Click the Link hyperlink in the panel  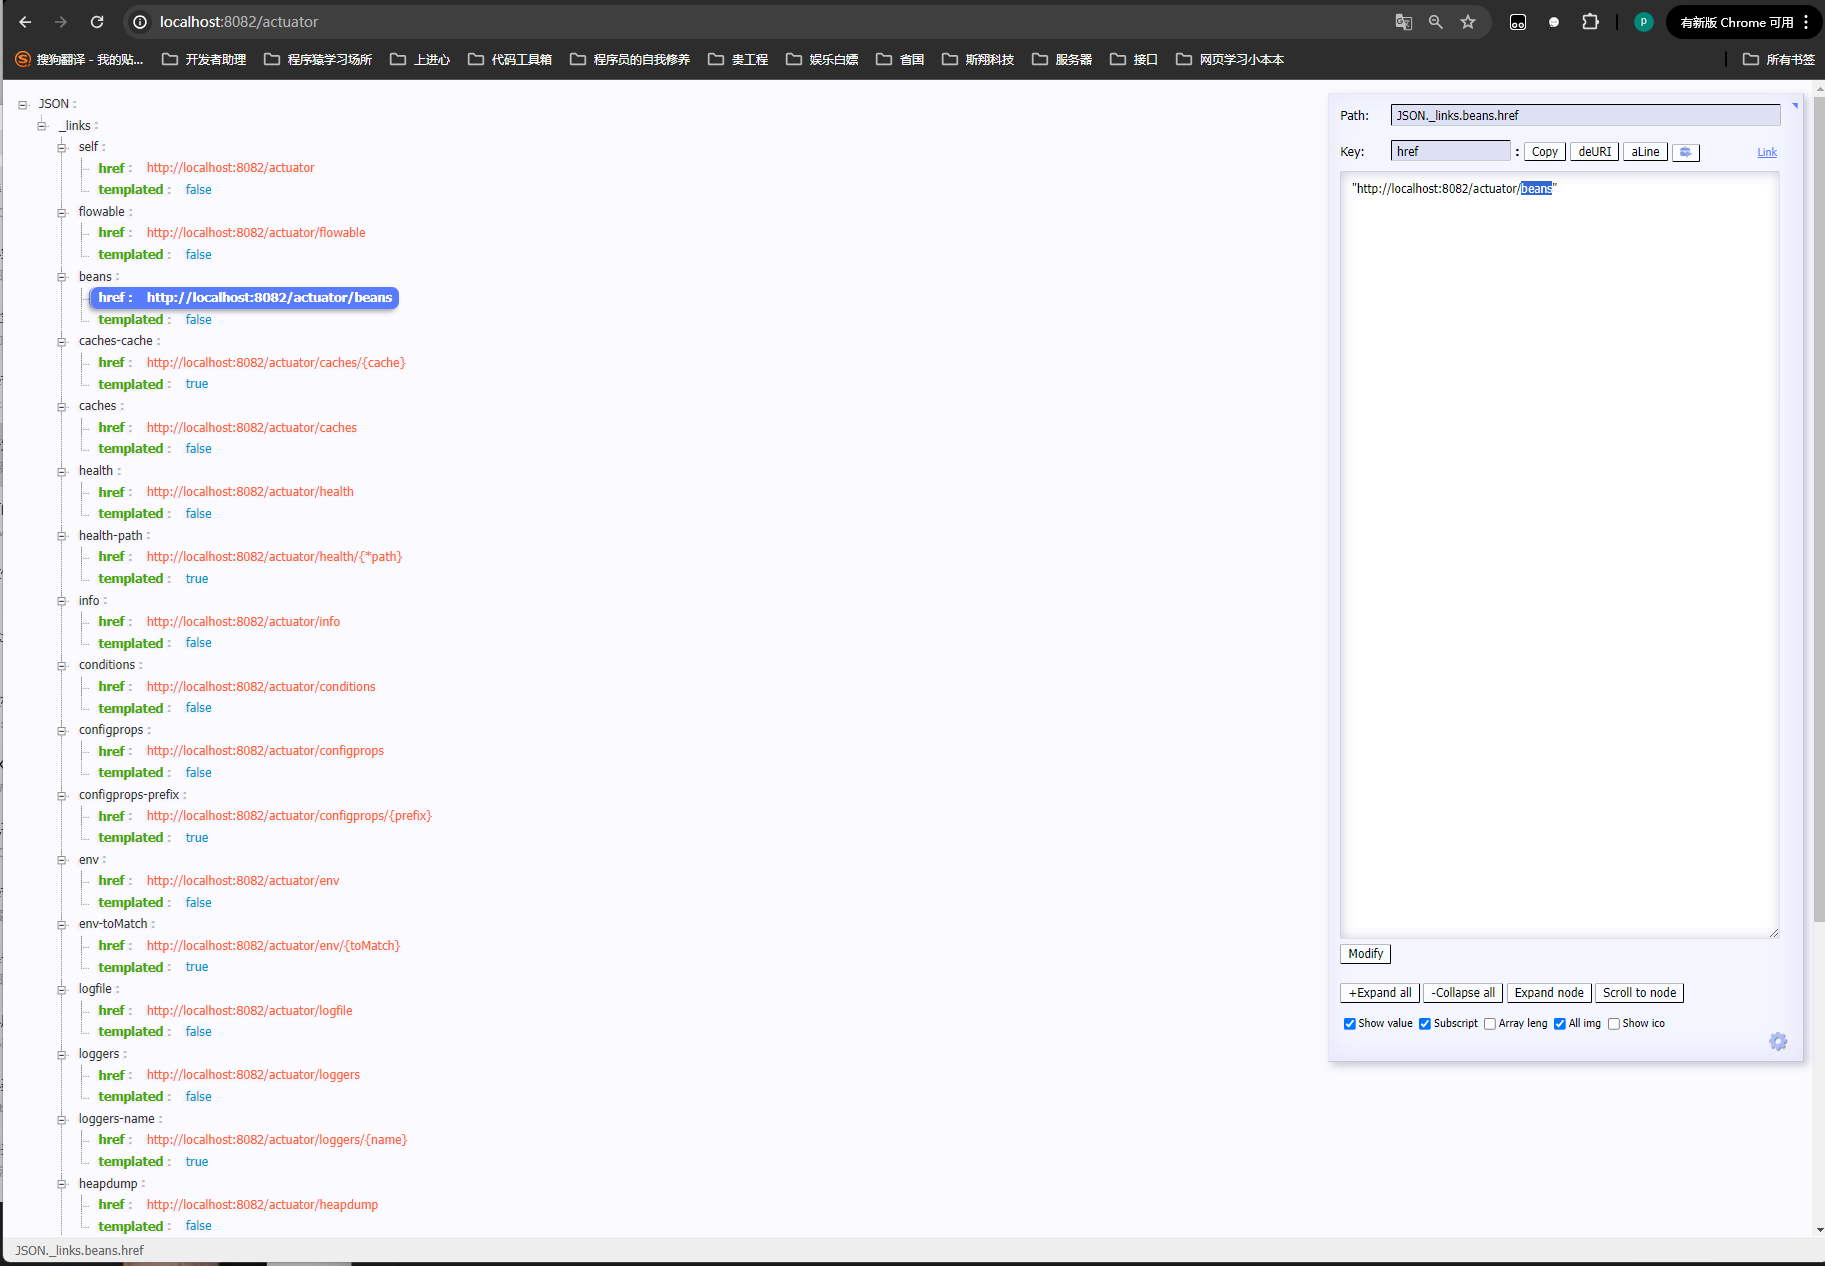[1766, 151]
